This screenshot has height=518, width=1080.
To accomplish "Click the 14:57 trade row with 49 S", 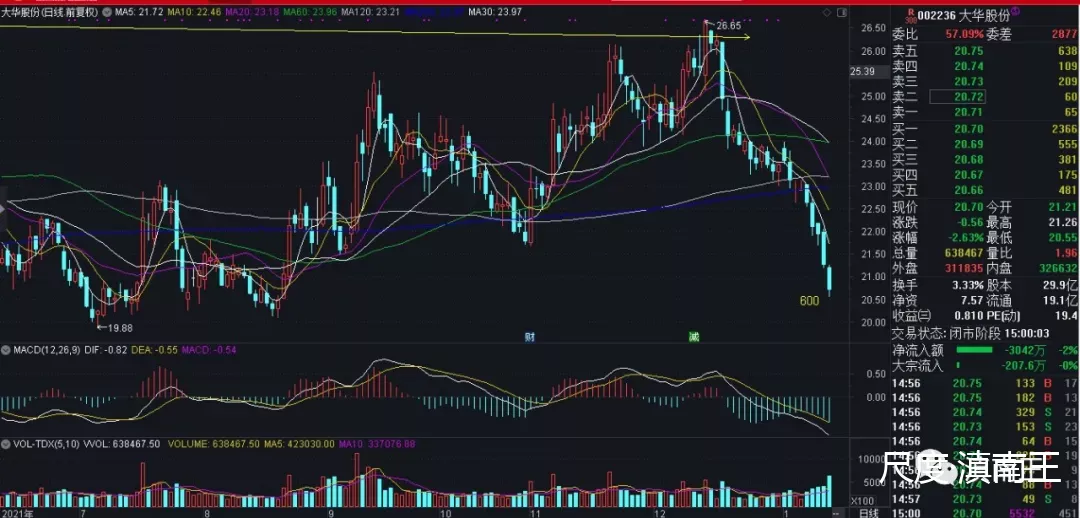I will click(x=985, y=499).
